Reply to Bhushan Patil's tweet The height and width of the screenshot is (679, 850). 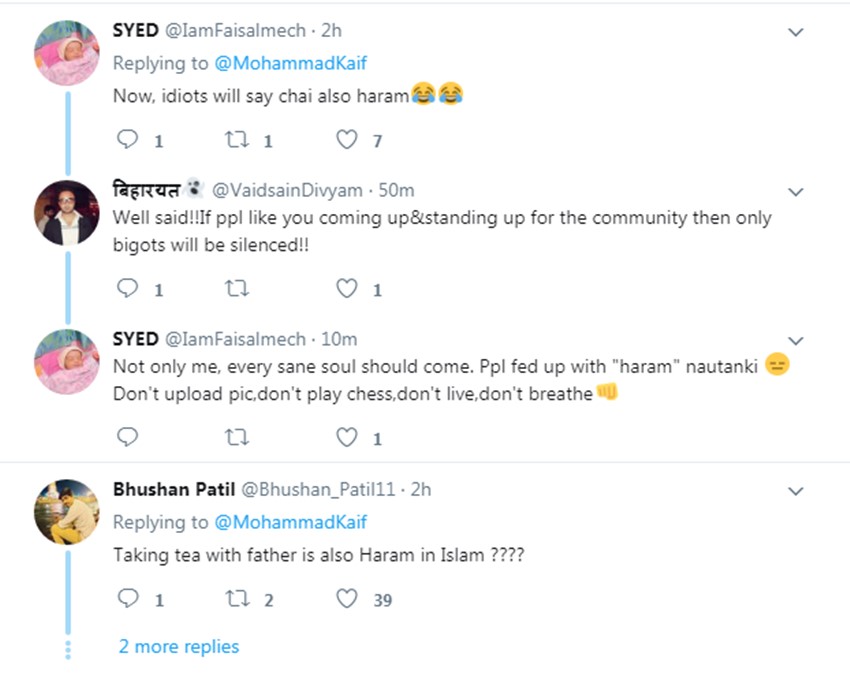click(127, 599)
